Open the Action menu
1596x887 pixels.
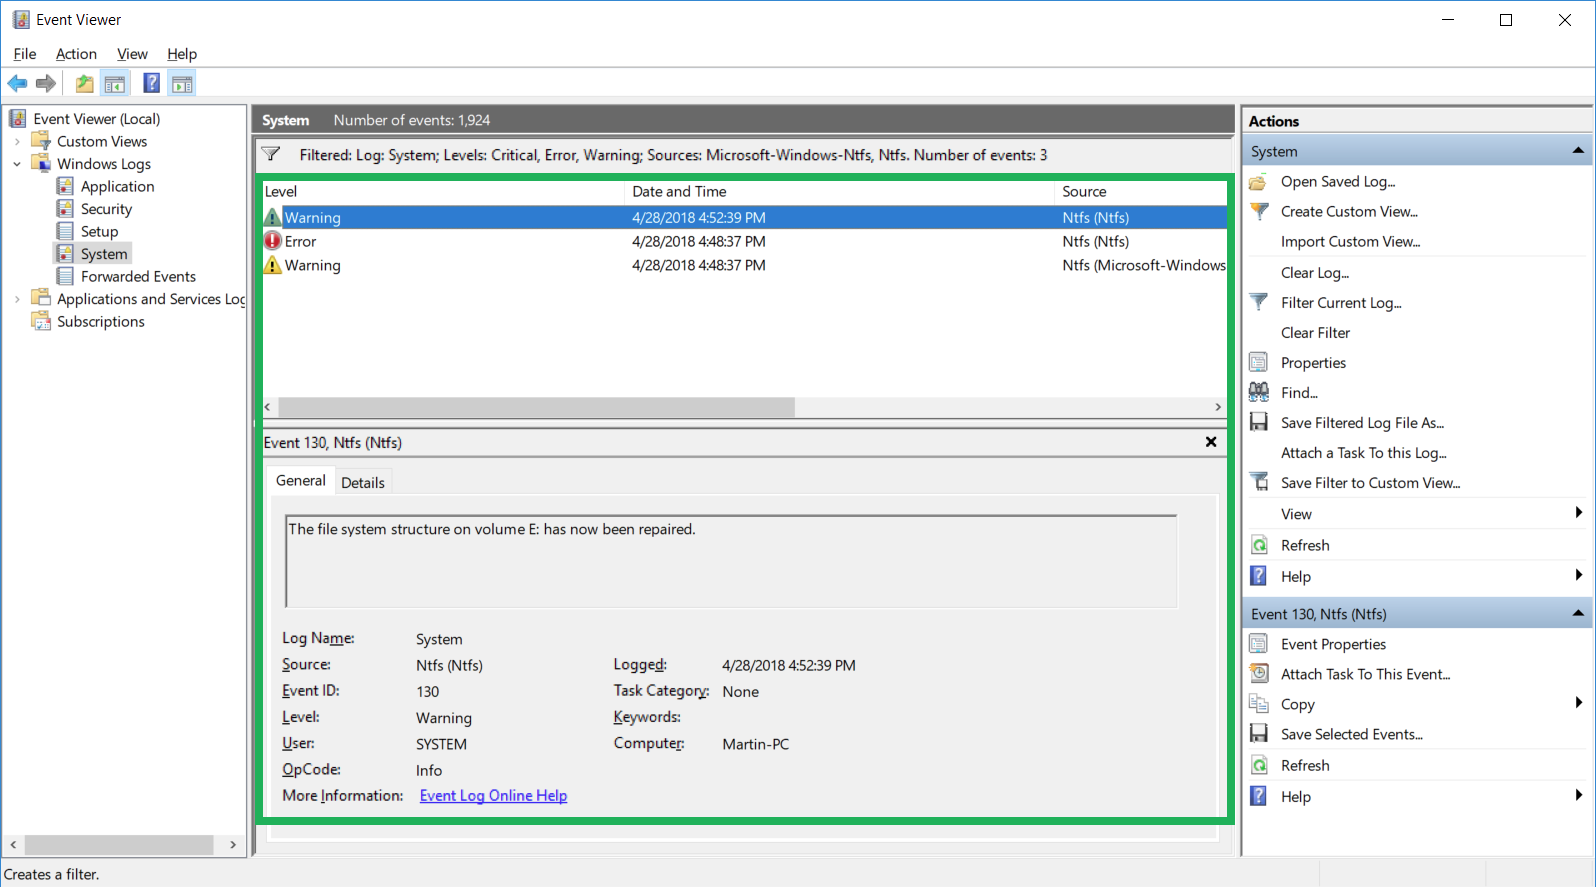[76, 54]
